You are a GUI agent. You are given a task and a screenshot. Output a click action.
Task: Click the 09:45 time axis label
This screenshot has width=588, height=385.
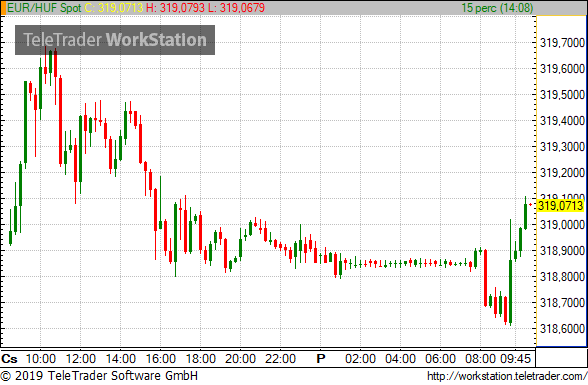(516, 359)
